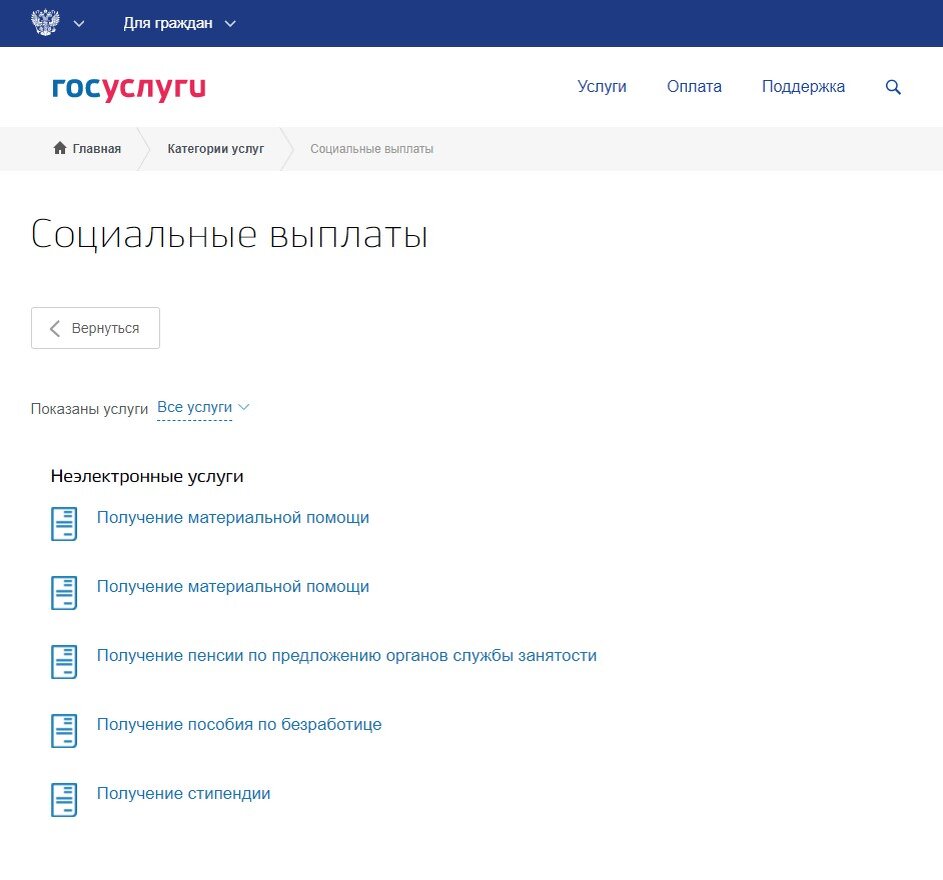Expand the chevron next to the emblem
Viewport: 943px width, 880px height.
click(x=79, y=23)
